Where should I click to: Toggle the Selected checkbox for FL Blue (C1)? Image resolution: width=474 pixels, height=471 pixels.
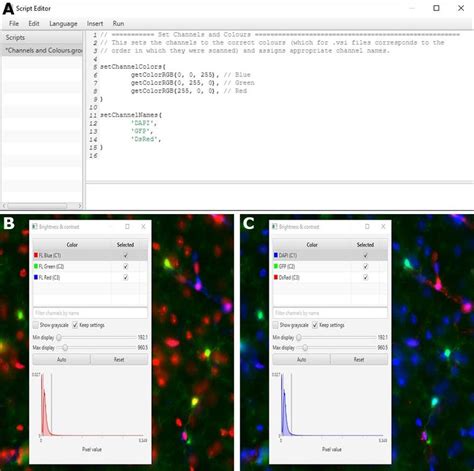pos(126,255)
